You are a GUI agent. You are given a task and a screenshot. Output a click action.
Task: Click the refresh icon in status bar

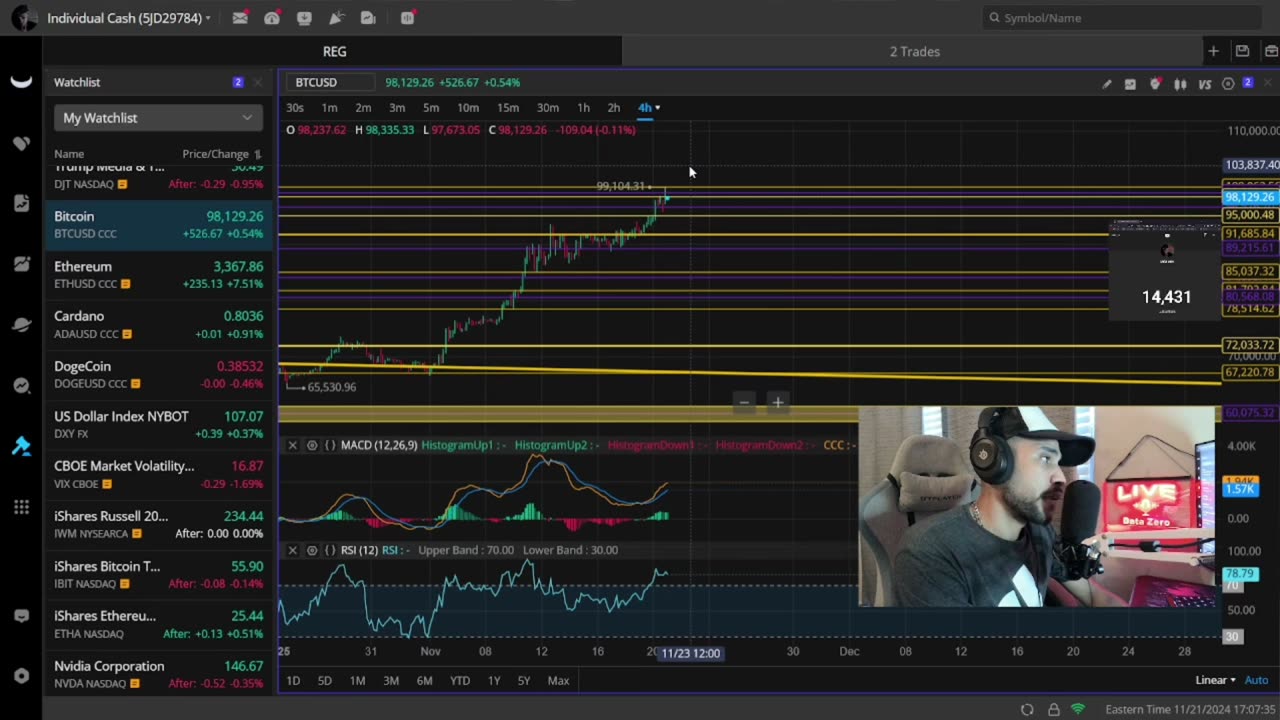pos(1027,709)
